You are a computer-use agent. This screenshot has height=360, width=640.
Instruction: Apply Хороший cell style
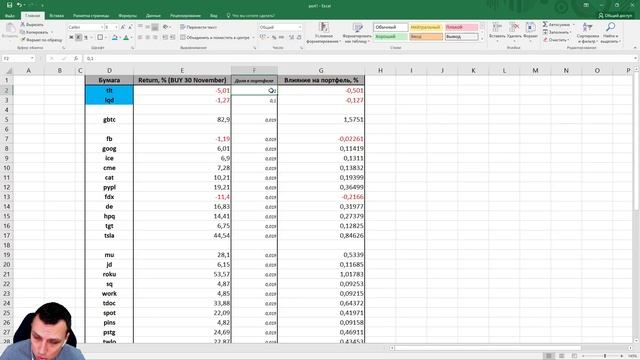click(391, 37)
